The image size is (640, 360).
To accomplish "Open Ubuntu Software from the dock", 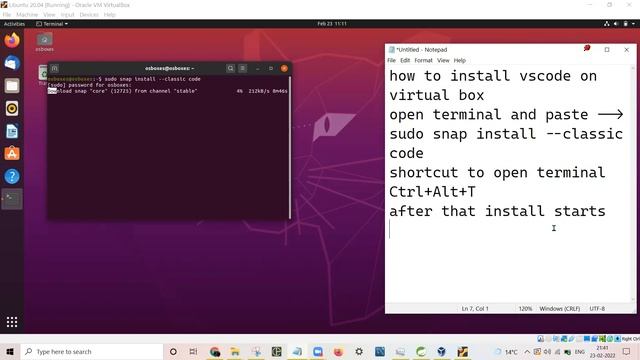I will coord(12,154).
